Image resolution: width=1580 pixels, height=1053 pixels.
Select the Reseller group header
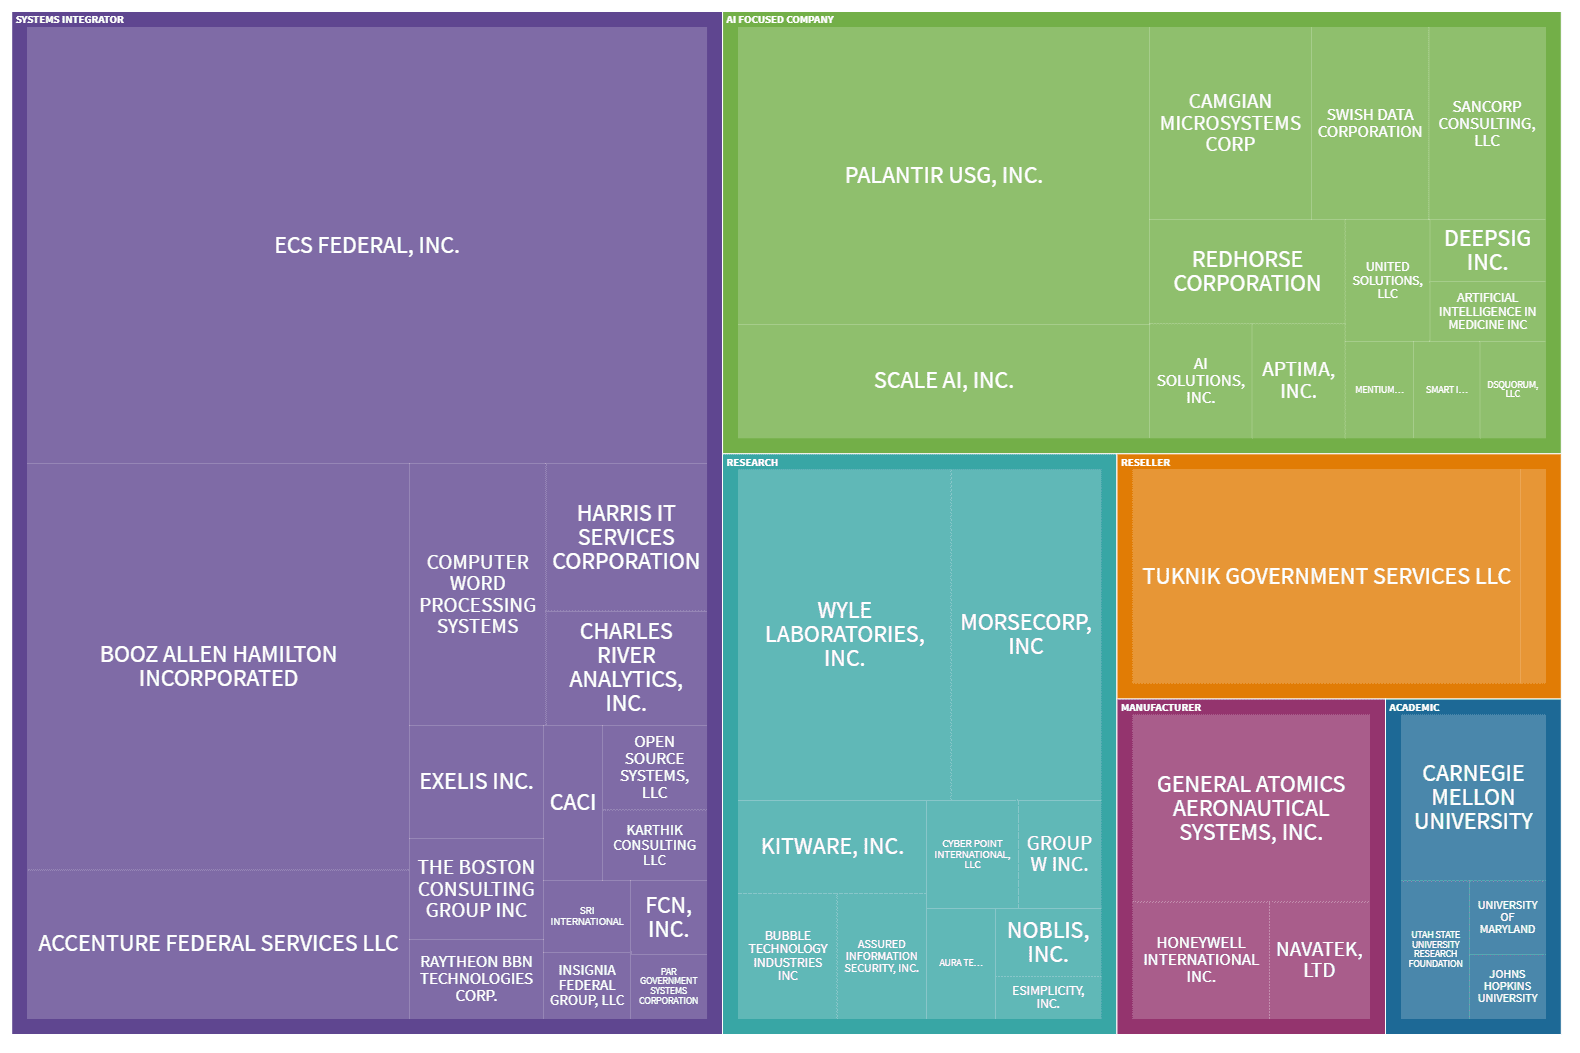1145,462
